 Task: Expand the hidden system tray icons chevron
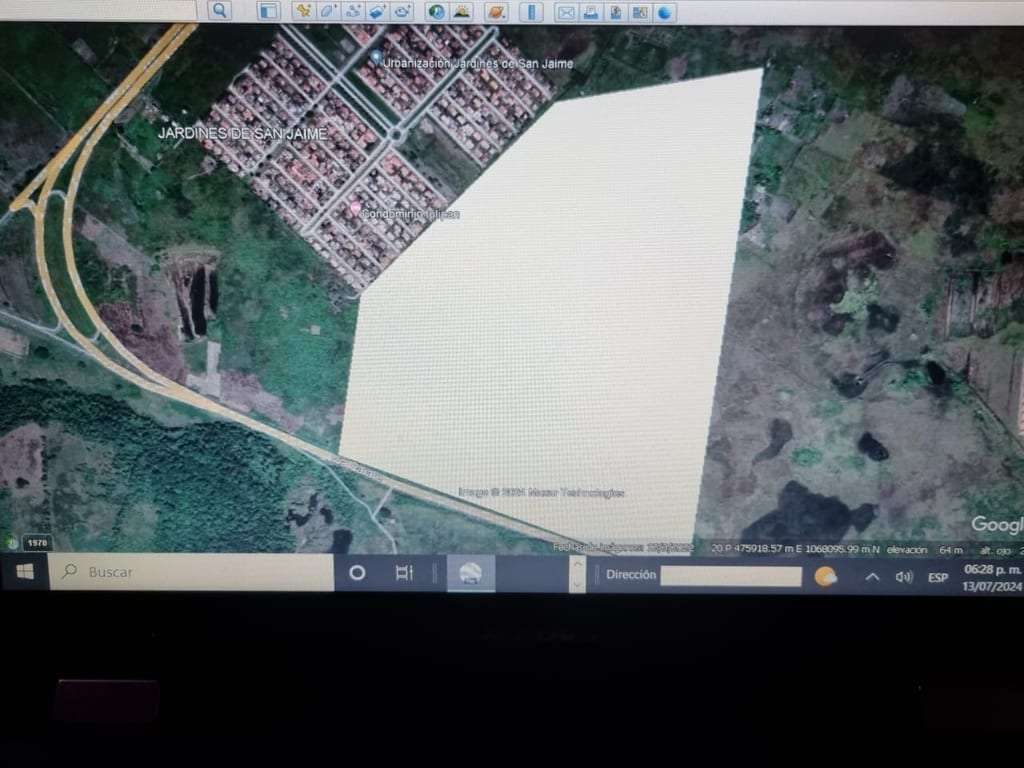click(872, 577)
